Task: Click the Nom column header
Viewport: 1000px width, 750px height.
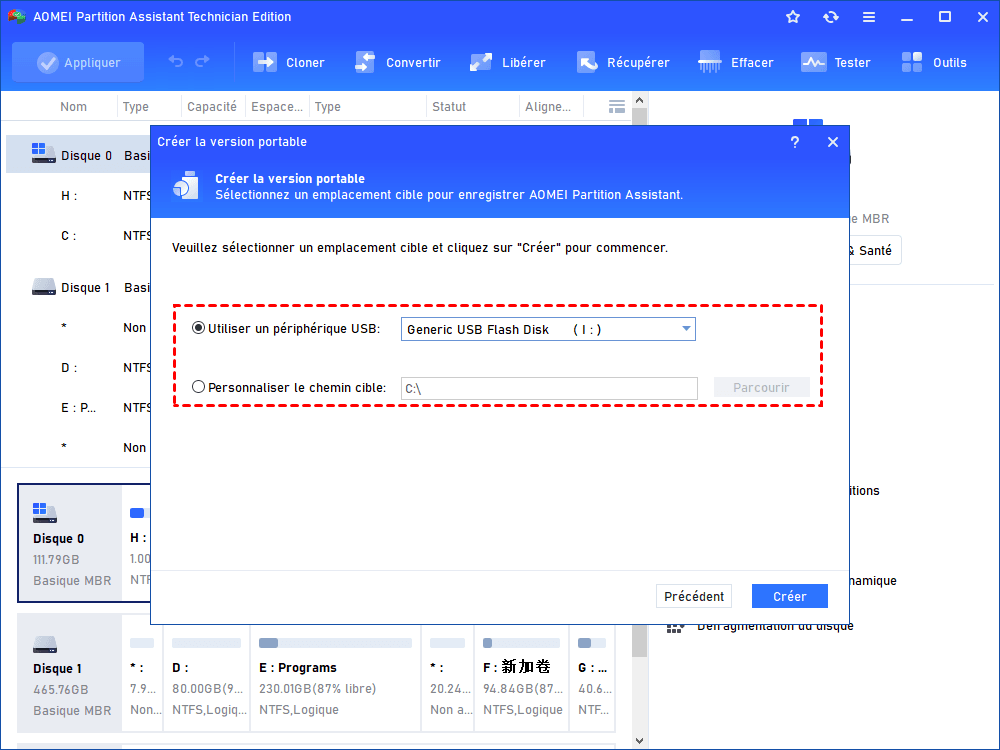Action: pos(73,107)
